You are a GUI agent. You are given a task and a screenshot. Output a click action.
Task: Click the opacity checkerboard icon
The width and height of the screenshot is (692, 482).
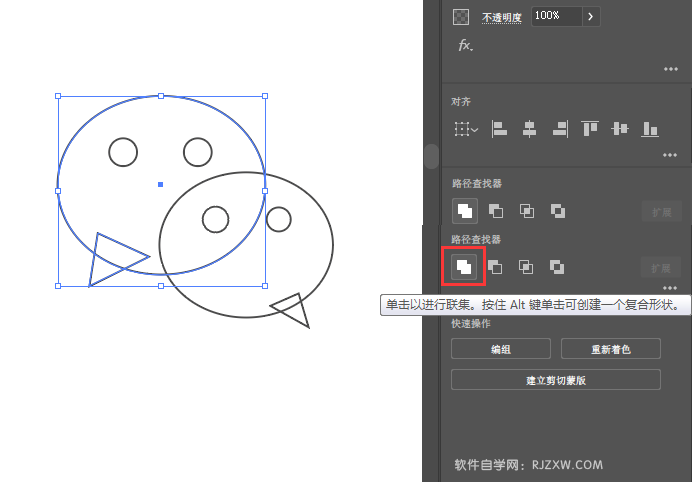461,17
